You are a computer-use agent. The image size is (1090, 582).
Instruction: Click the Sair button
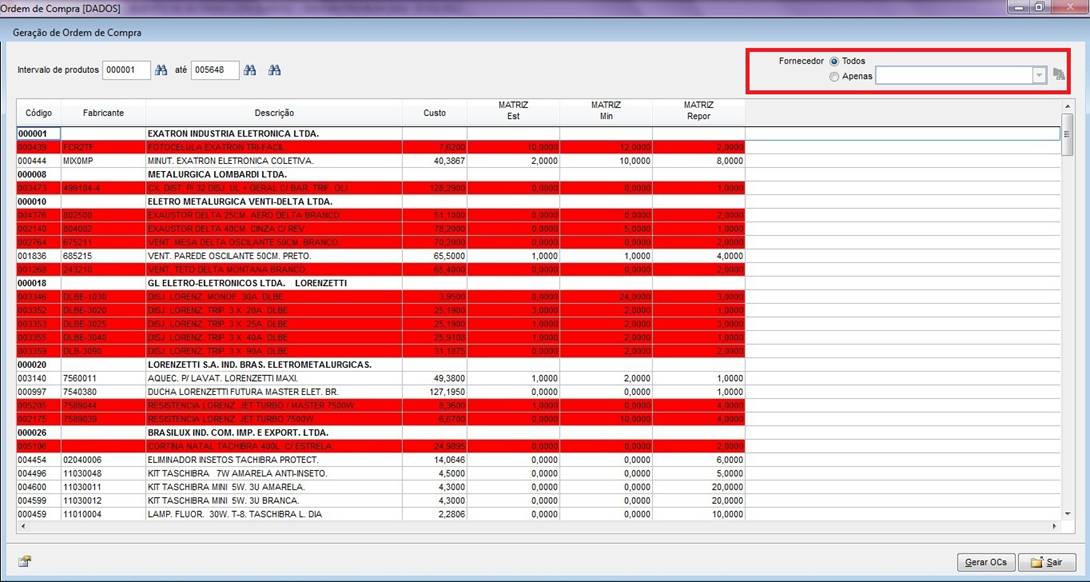point(1048,562)
